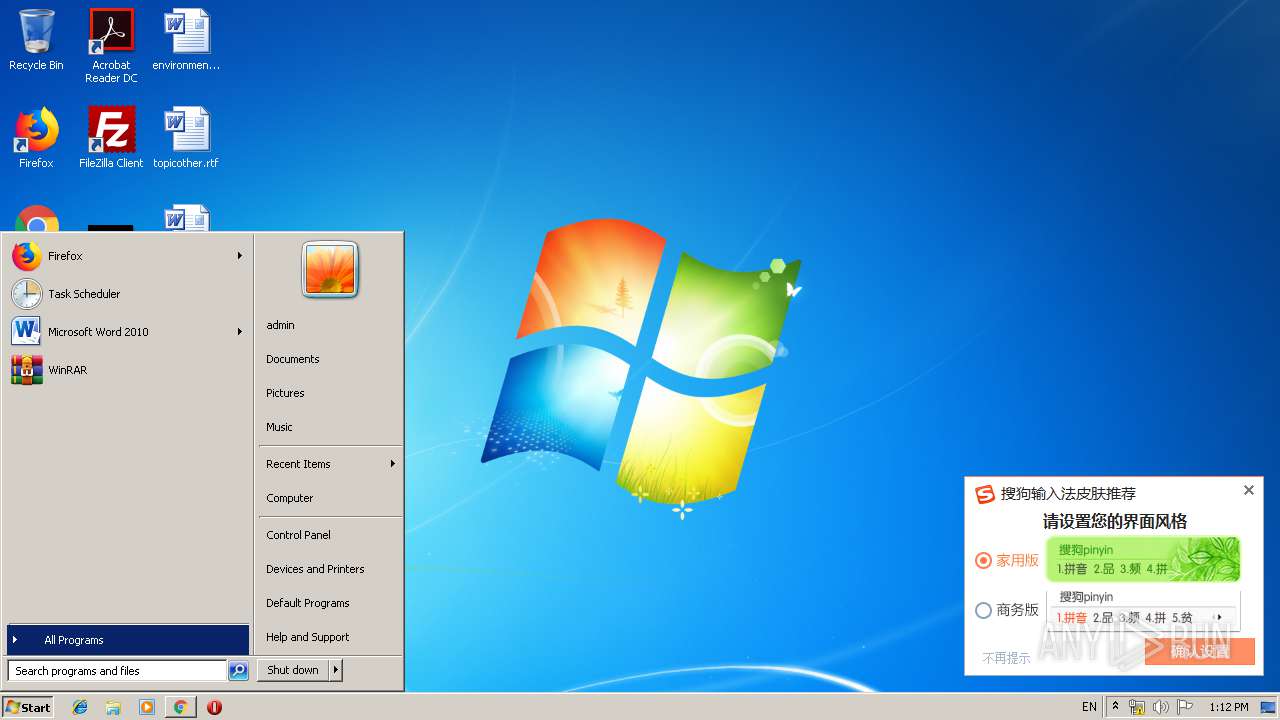Open the Shut down options arrow
The image size is (1280, 720).
pos(336,671)
